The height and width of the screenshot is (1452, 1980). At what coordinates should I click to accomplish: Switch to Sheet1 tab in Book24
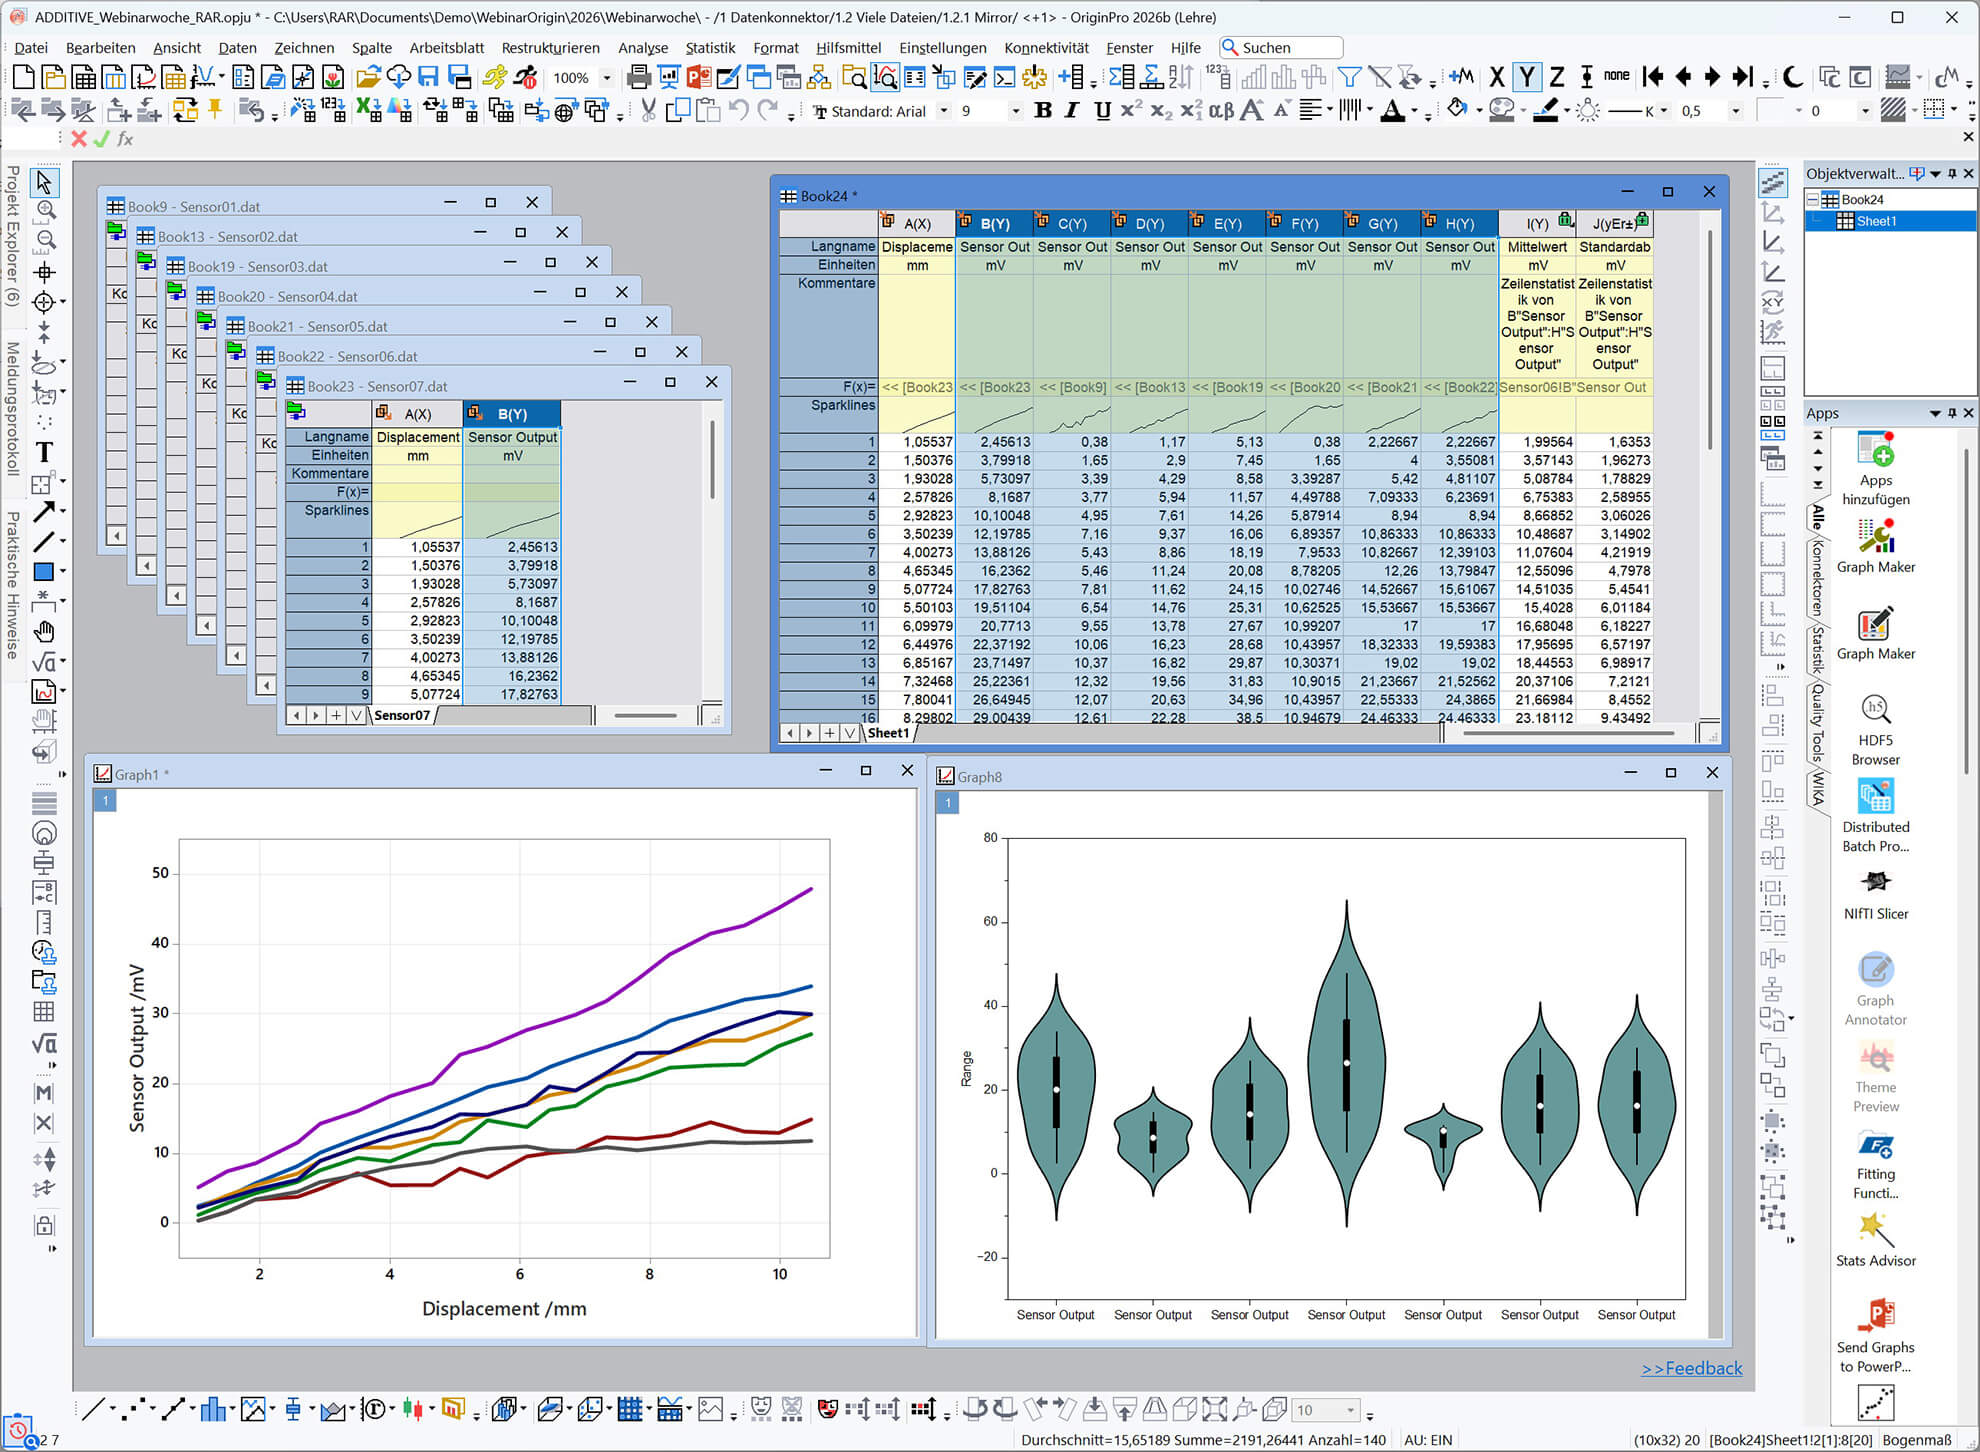888,733
